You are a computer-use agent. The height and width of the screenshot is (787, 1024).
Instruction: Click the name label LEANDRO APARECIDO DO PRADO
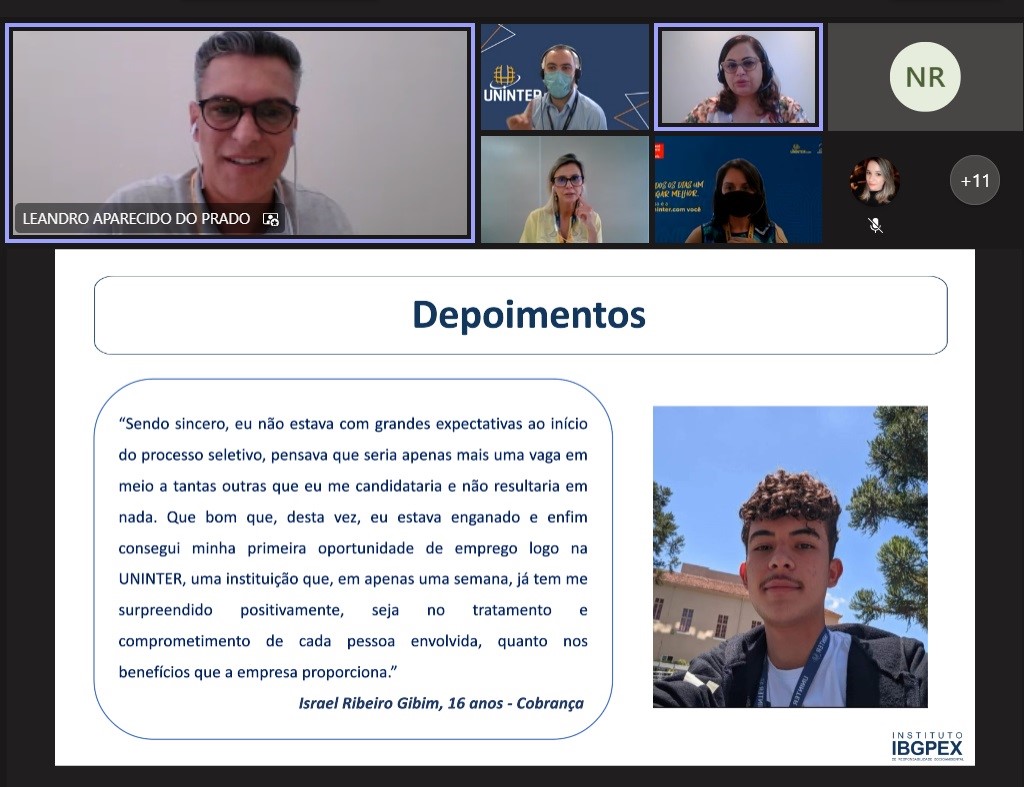click(136, 219)
